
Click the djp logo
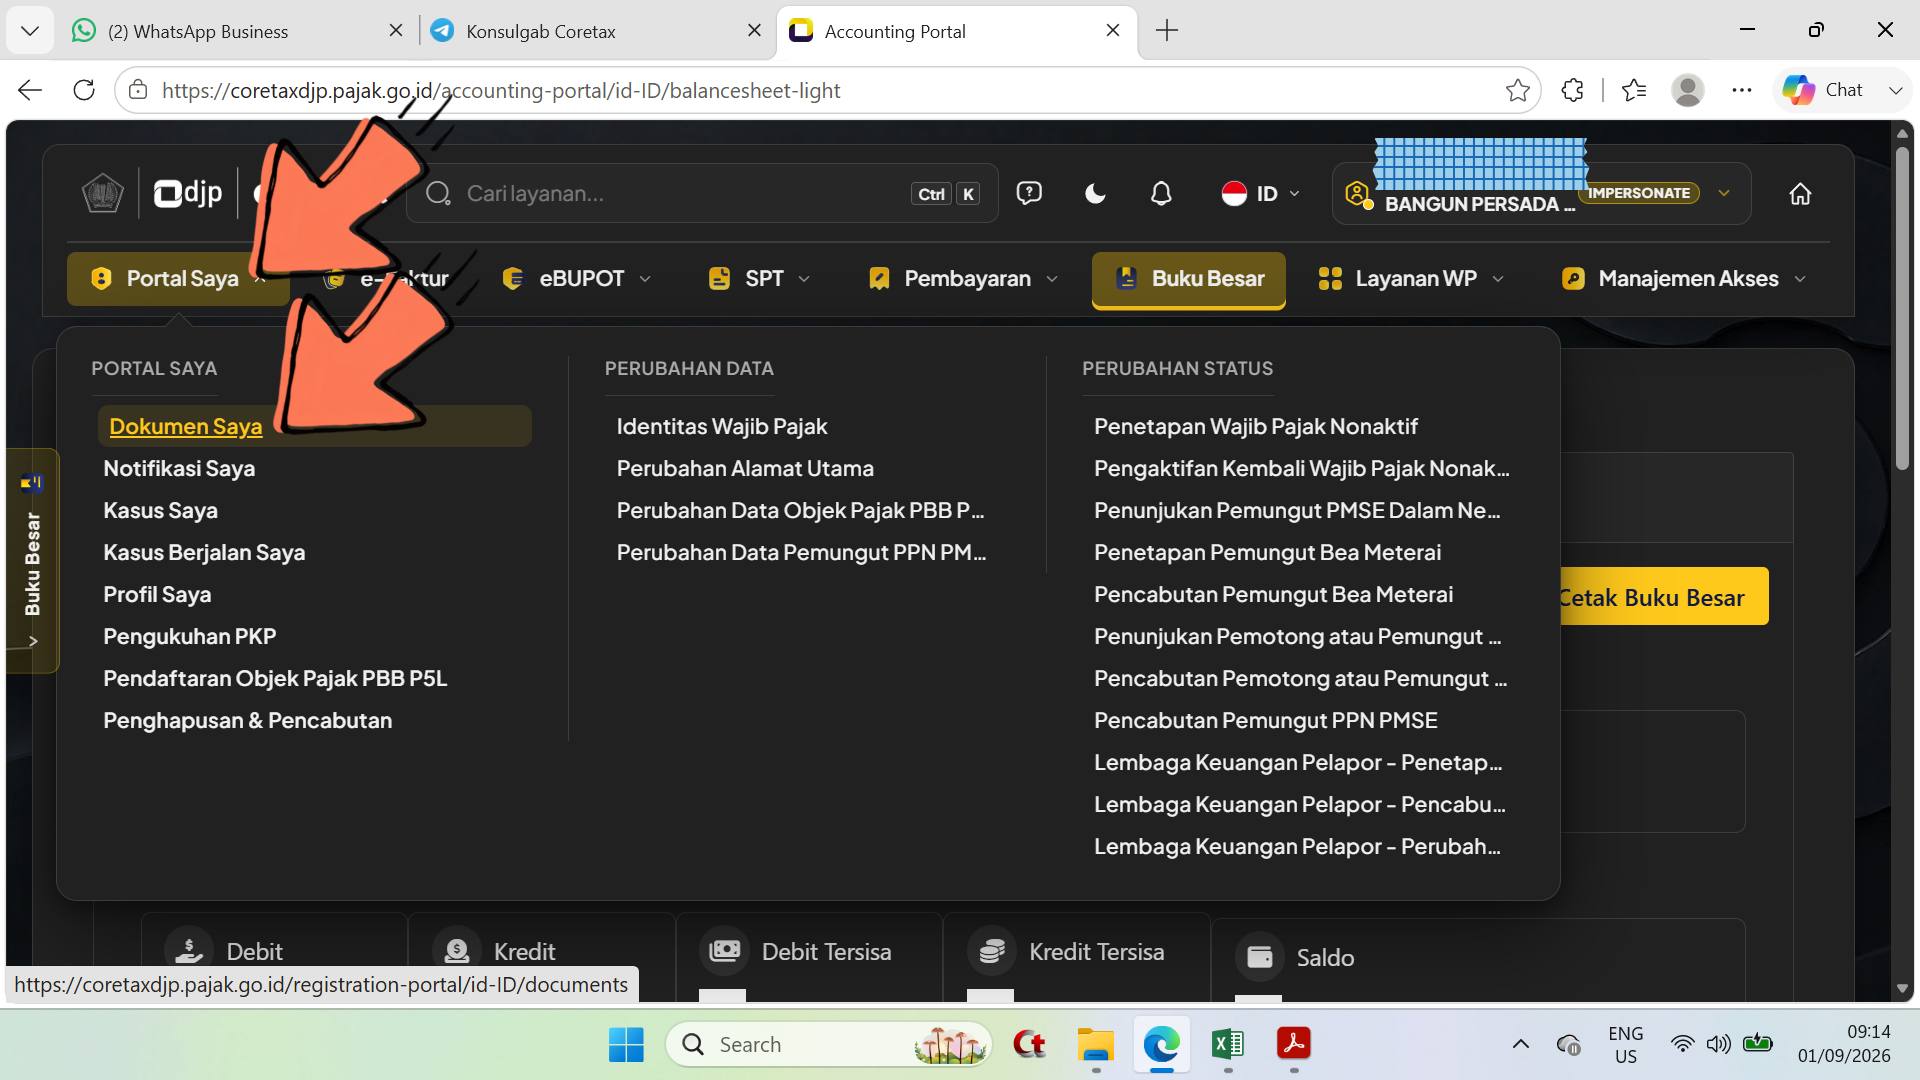pos(188,193)
